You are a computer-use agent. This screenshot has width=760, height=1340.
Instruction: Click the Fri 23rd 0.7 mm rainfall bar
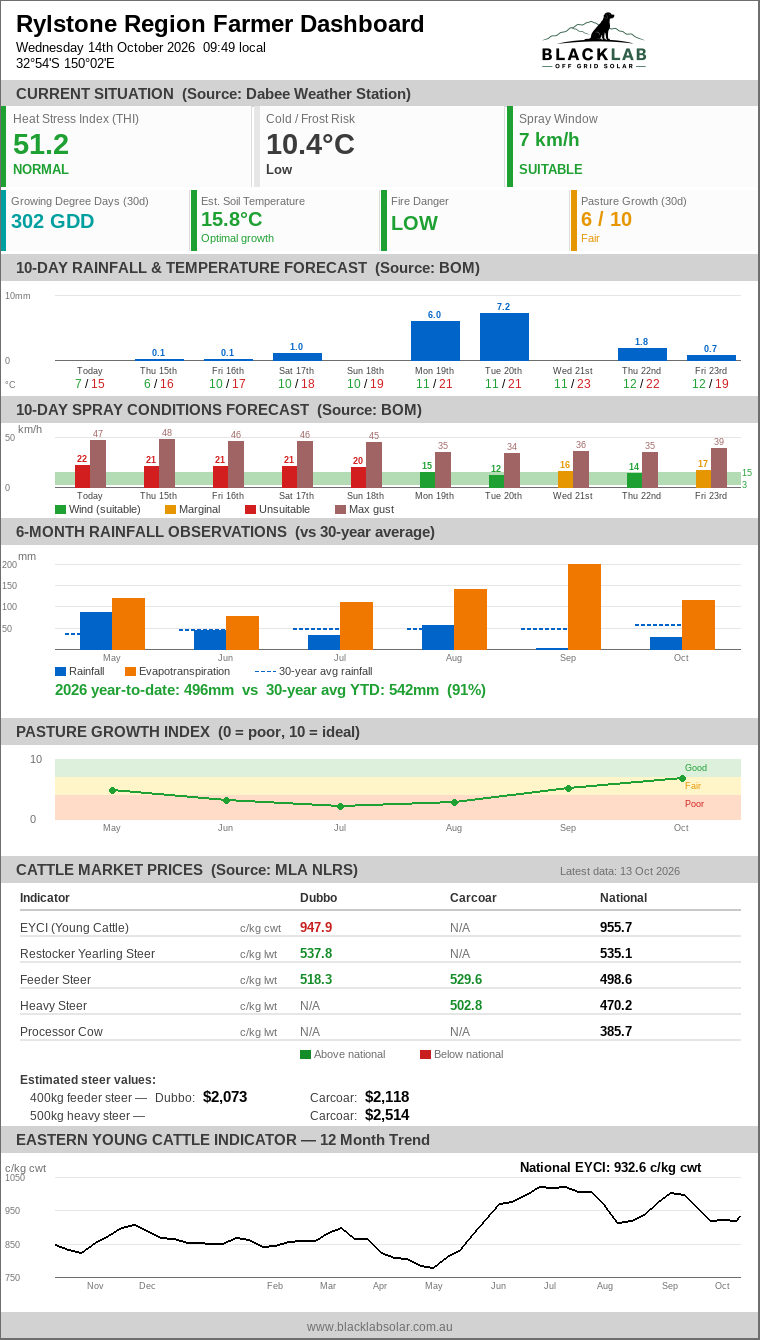711,358
